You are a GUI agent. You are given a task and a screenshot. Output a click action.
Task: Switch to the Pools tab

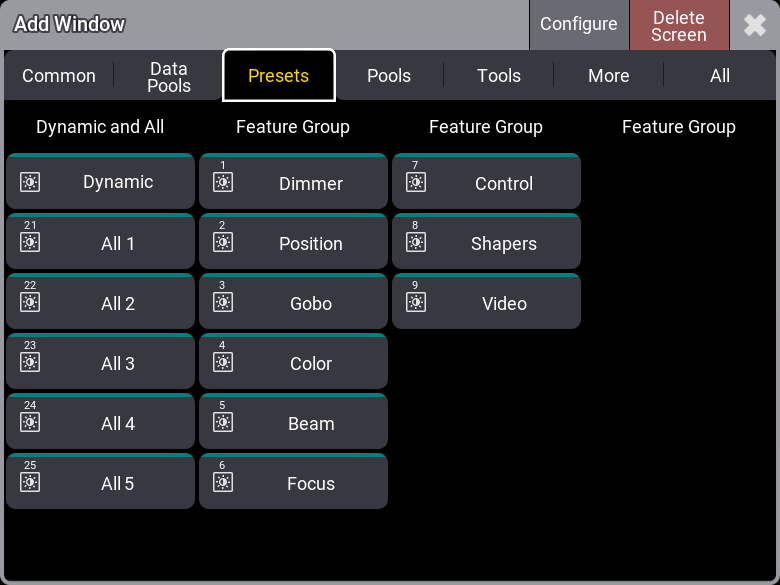point(389,76)
